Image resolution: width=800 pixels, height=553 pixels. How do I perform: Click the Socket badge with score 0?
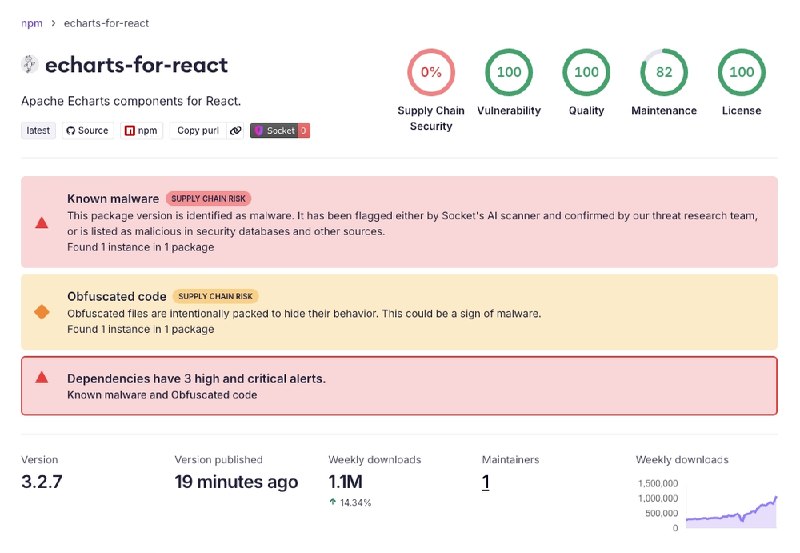[x=280, y=131]
